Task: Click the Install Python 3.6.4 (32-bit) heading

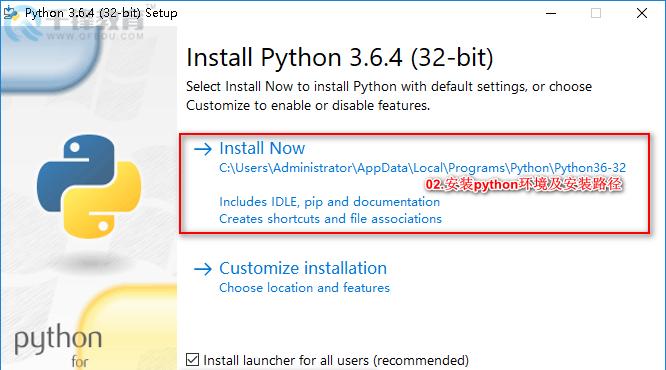Action: pos(340,58)
